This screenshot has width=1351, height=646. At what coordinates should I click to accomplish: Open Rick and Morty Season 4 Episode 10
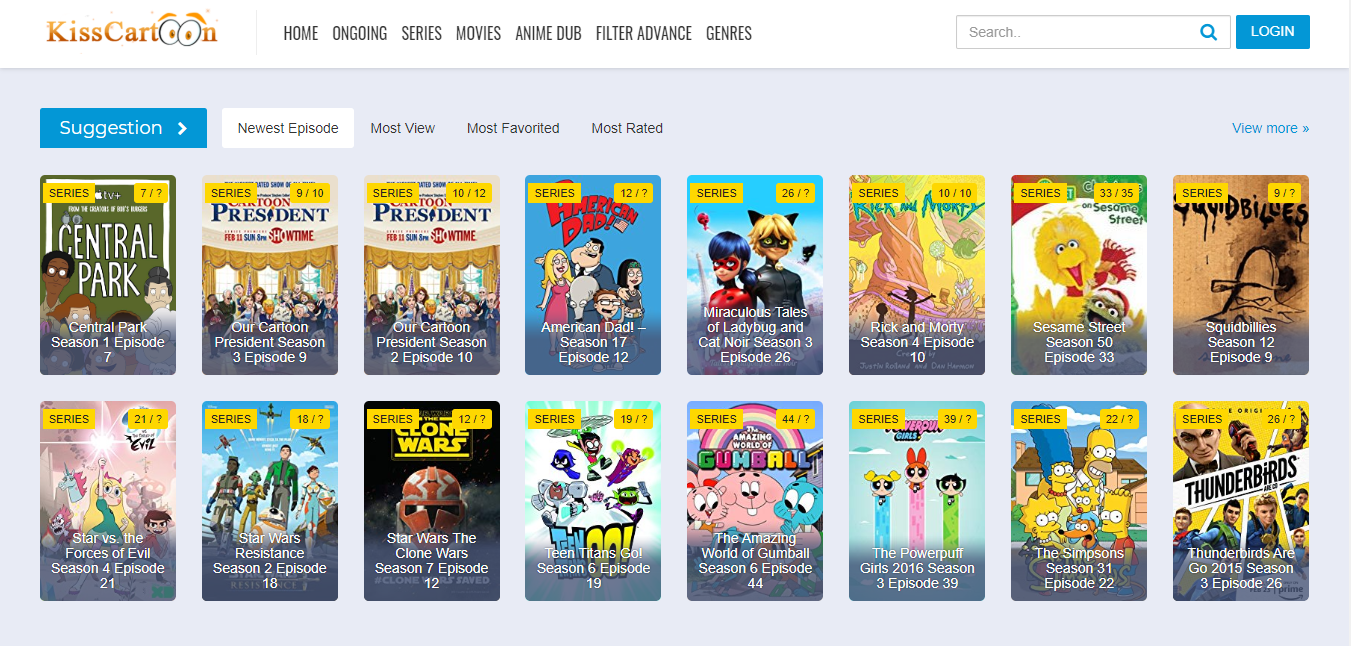(x=917, y=275)
